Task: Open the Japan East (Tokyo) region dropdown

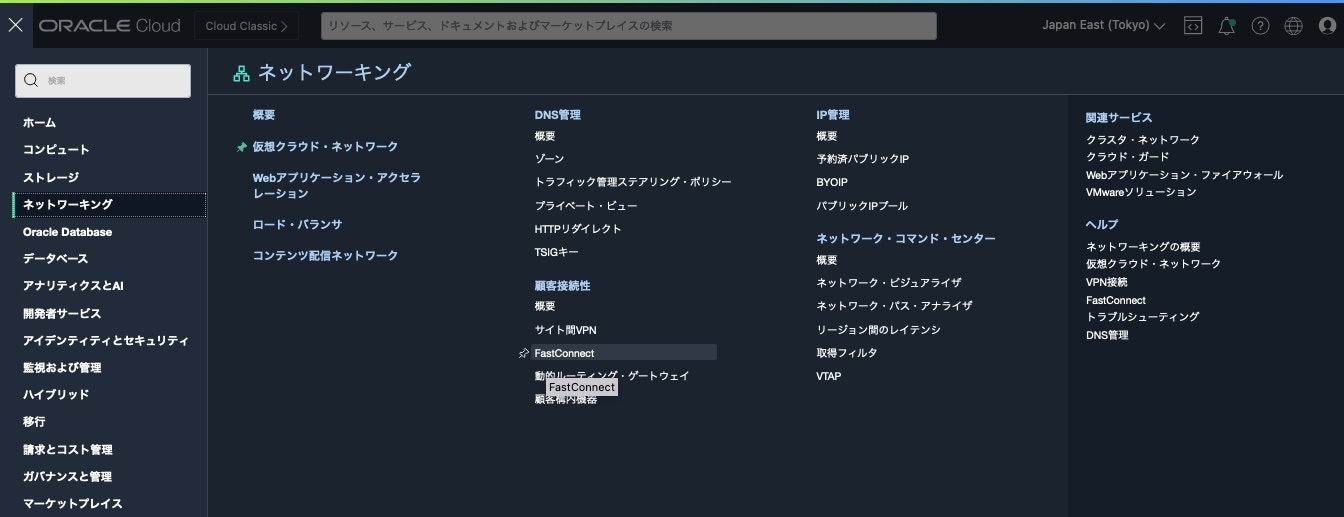Action: pos(1104,26)
